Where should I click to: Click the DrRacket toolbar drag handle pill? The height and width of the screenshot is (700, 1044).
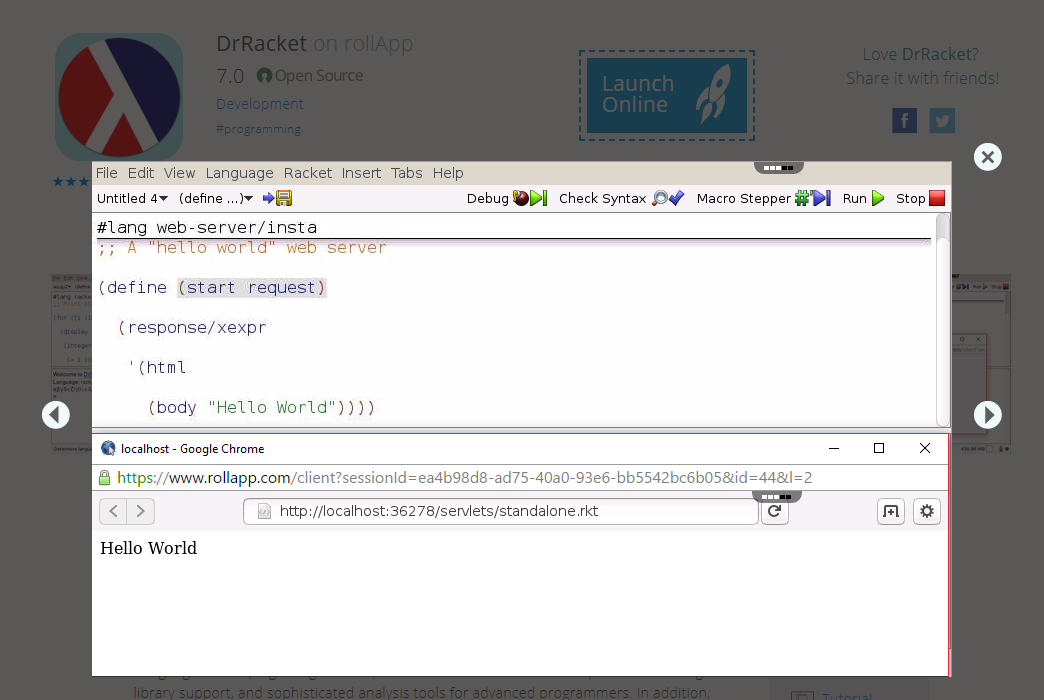[778, 168]
